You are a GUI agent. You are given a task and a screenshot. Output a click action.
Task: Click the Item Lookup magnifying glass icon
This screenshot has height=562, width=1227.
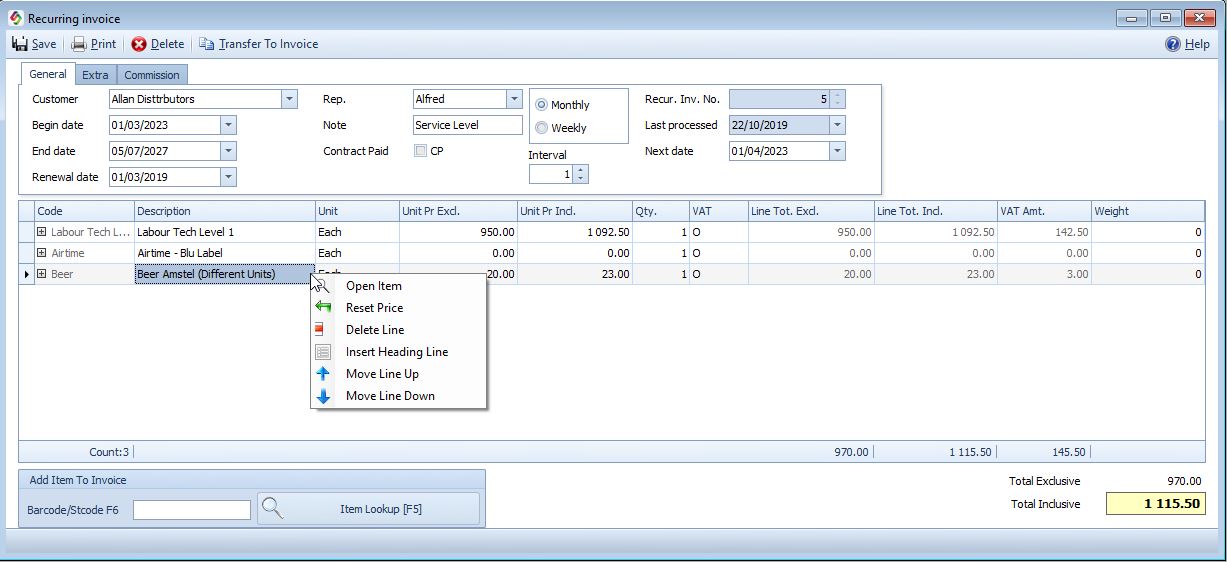click(271, 508)
